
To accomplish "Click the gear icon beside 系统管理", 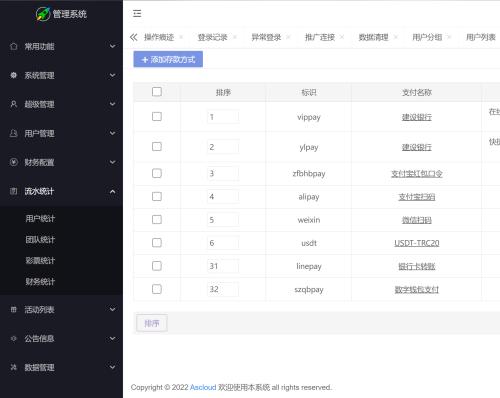I will click(x=14, y=75).
